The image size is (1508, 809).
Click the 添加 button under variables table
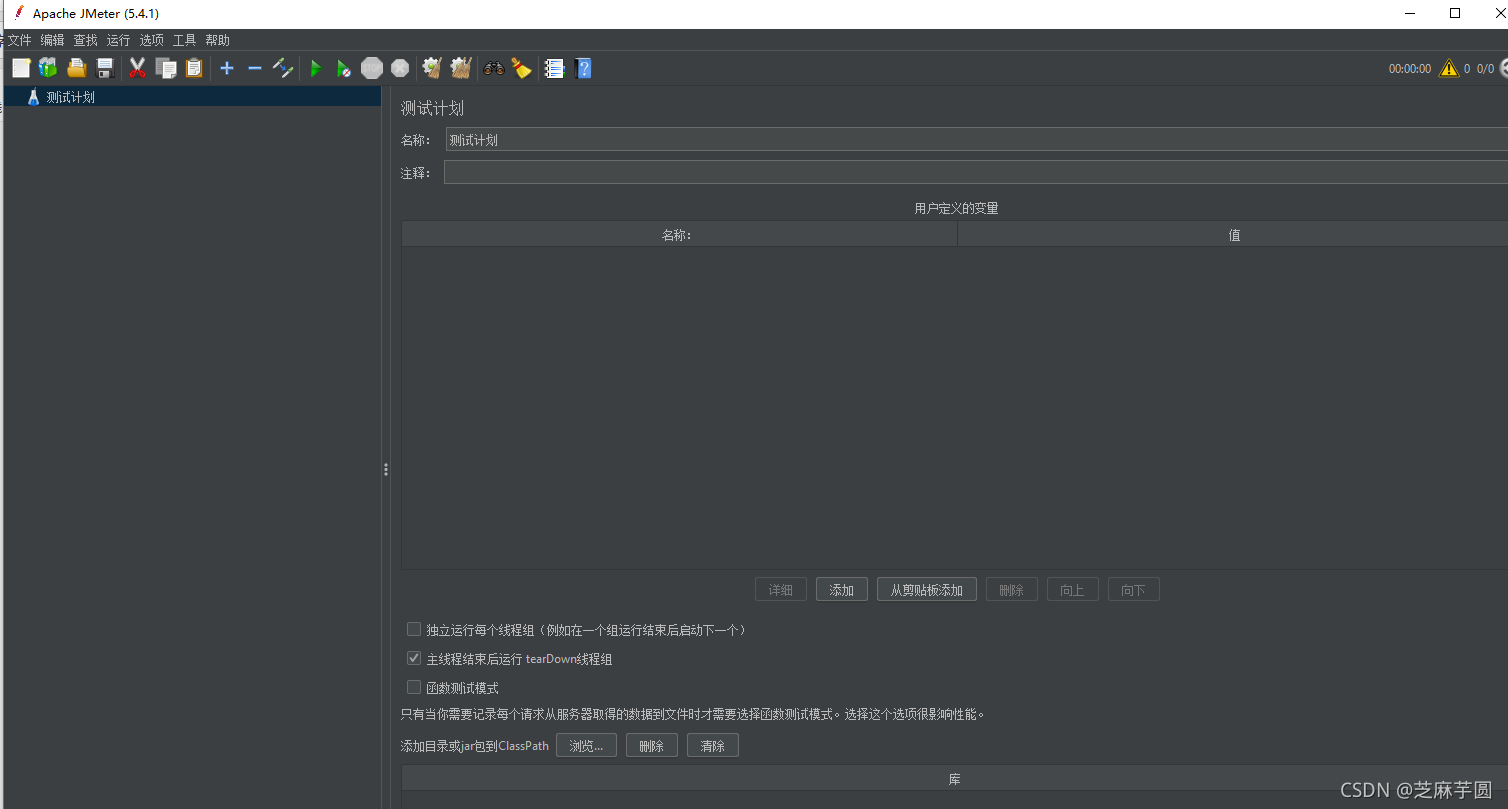pyautogui.click(x=842, y=590)
